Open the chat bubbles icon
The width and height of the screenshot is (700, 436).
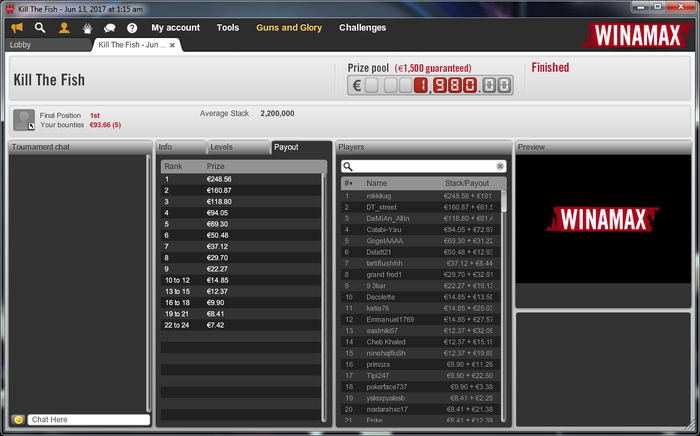[109, 28]
